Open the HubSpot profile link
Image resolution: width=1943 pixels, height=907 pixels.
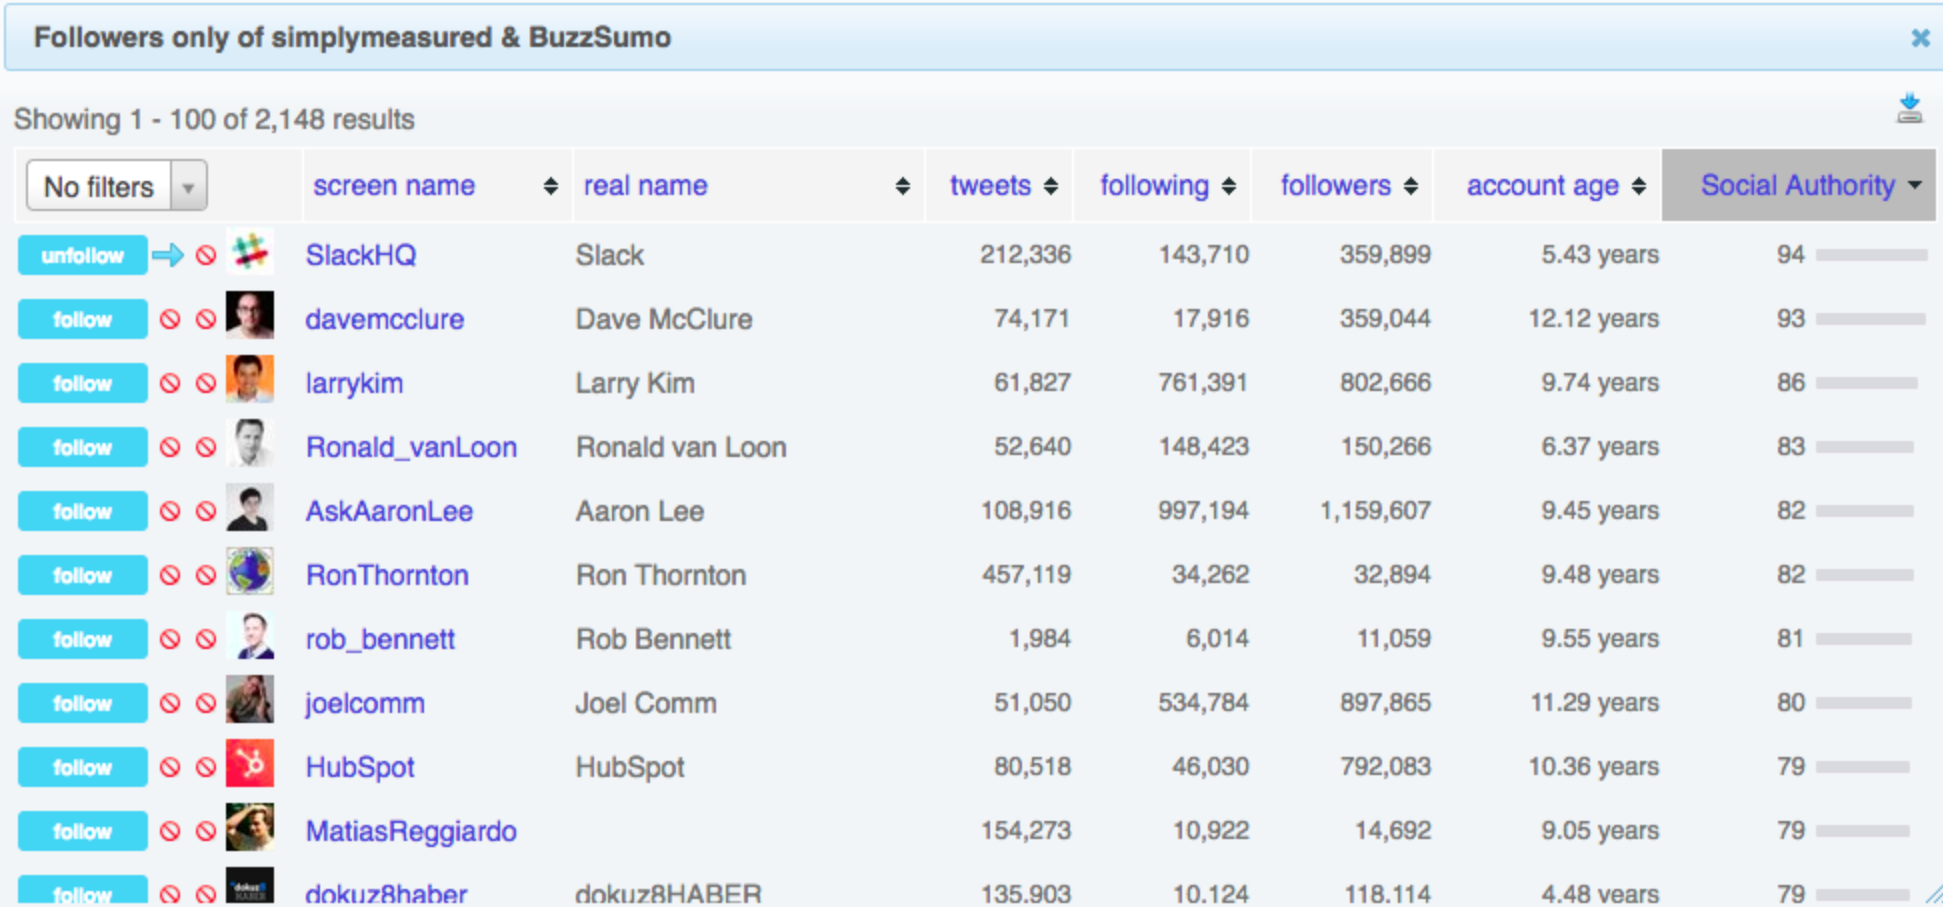pos(360,767)
